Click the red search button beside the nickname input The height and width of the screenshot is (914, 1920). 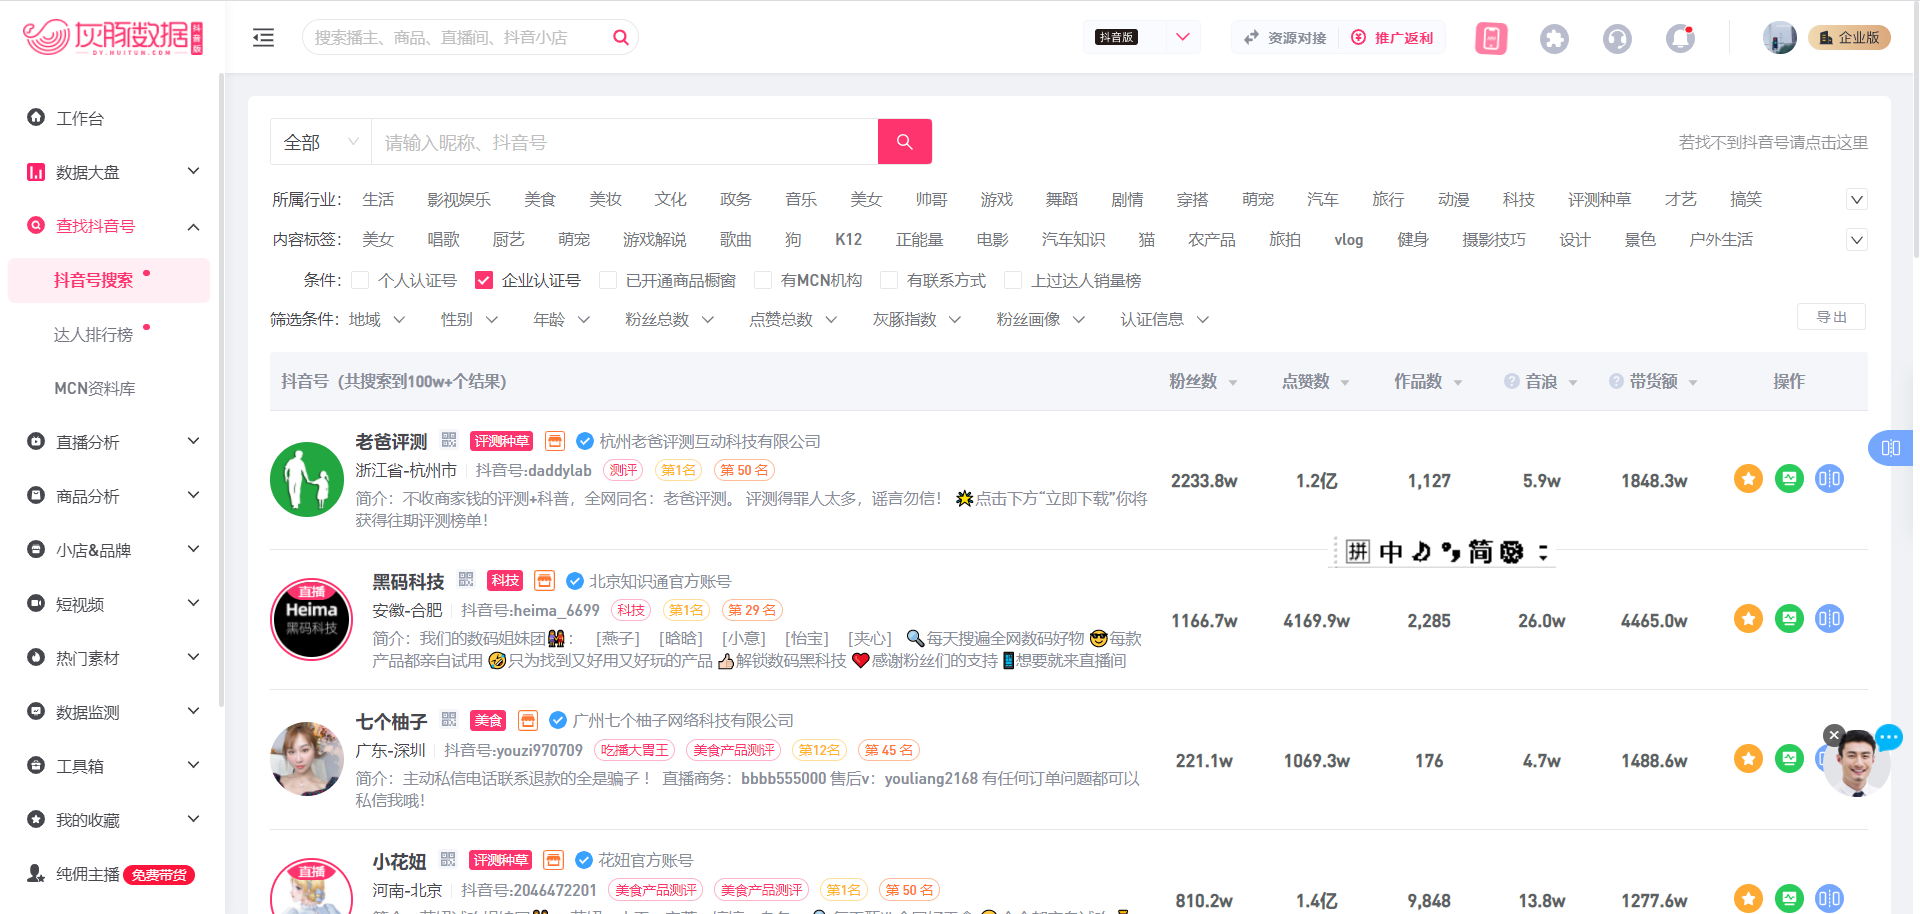[905, 142]
